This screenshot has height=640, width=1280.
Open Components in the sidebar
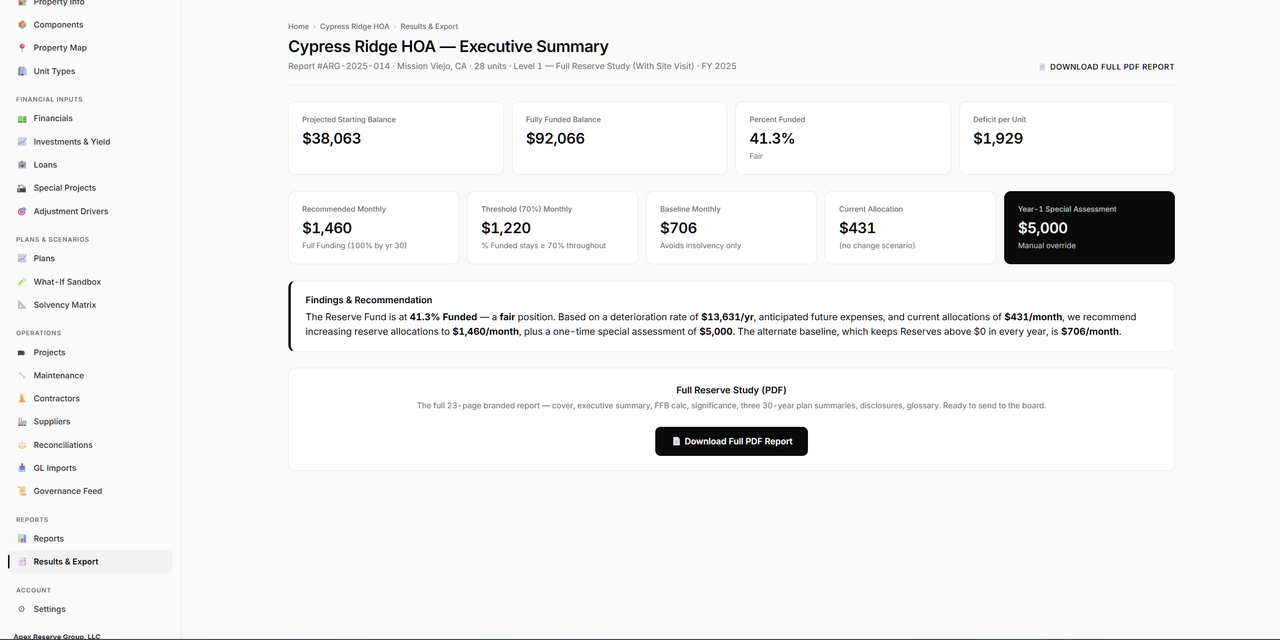click(90, 24)
